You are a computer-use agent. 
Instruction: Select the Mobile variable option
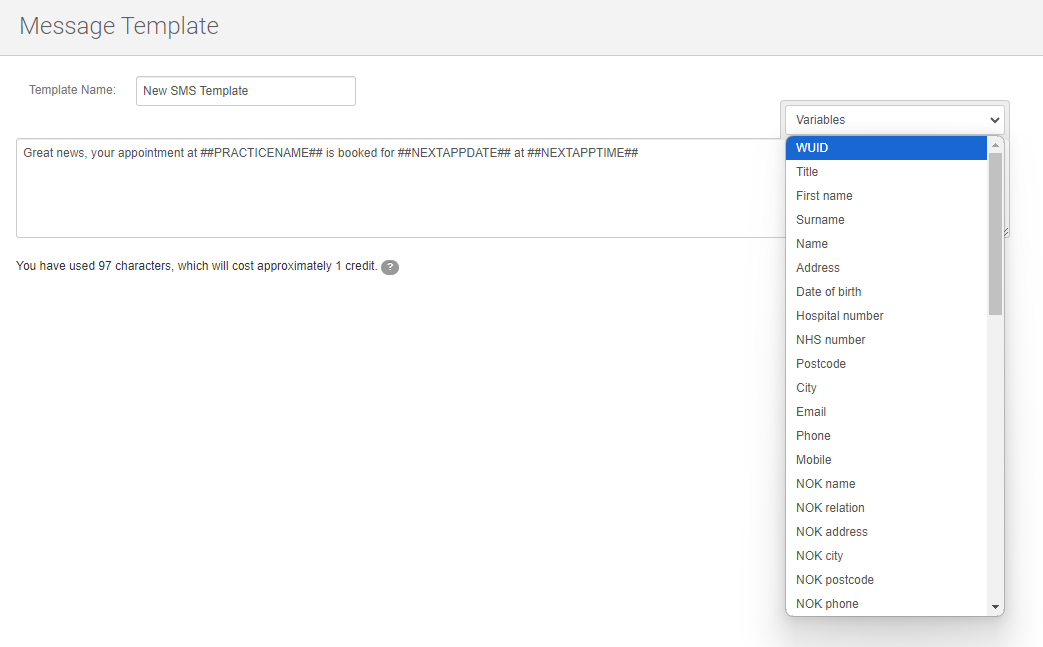886,460
